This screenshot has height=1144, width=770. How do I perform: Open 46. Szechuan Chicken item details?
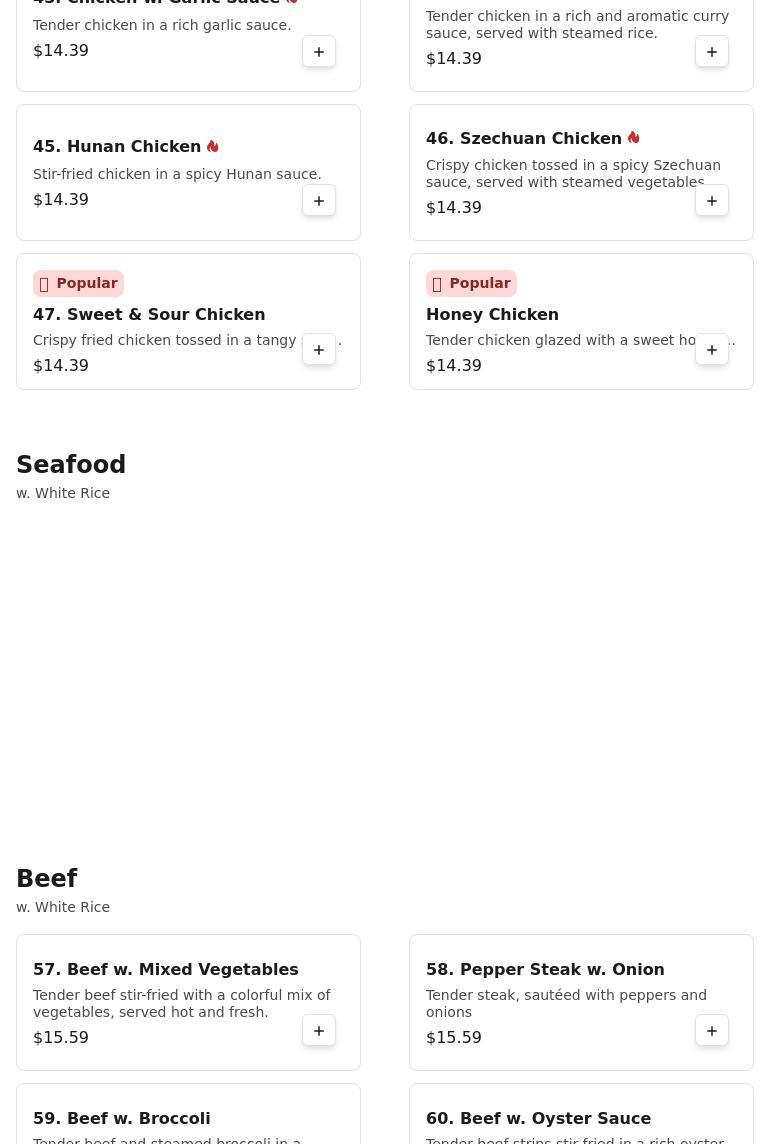pyautogui.click(x=523, y=139)
